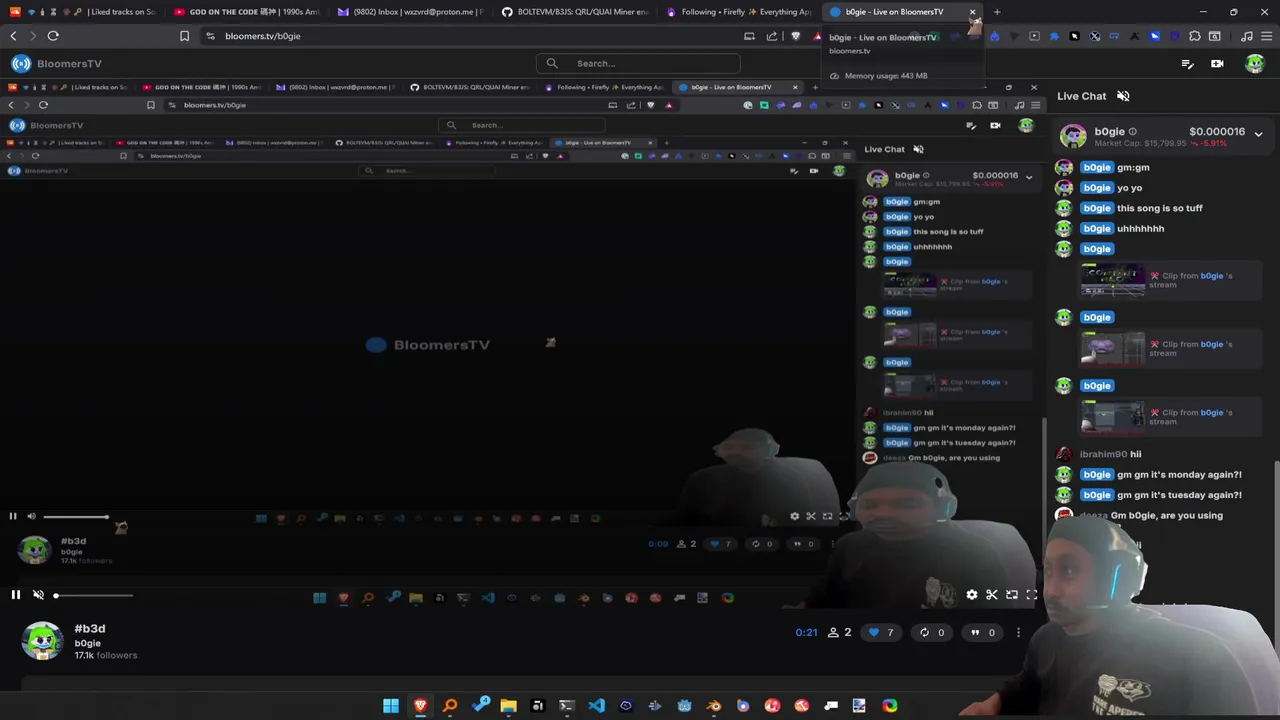
Task: Open the browser extensions puzzle icon
Action: click(1195, 36)
